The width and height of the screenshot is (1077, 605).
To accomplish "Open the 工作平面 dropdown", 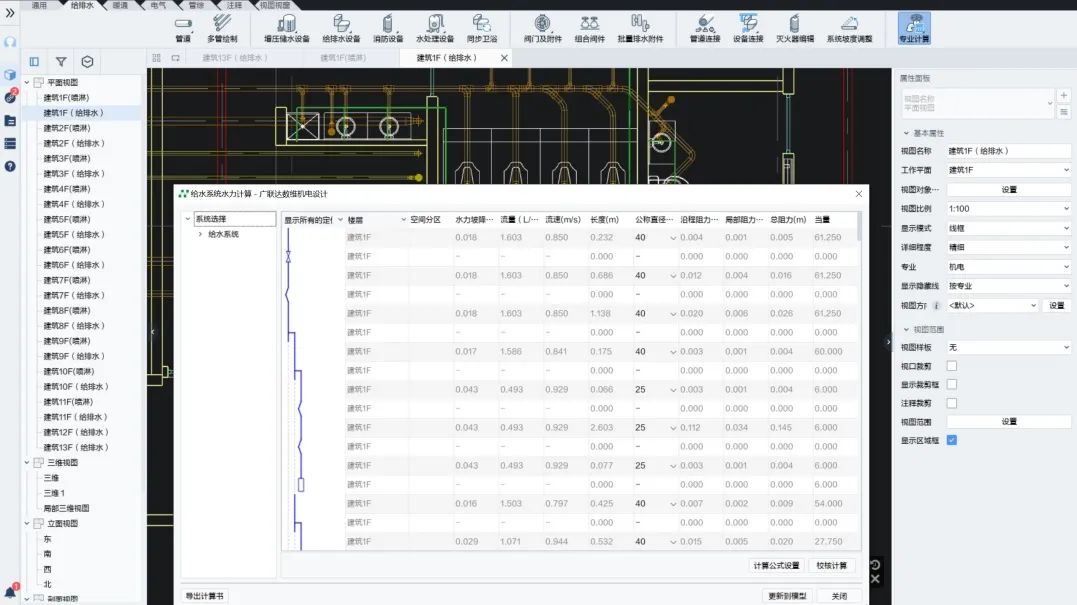I will coord(1008,170).
